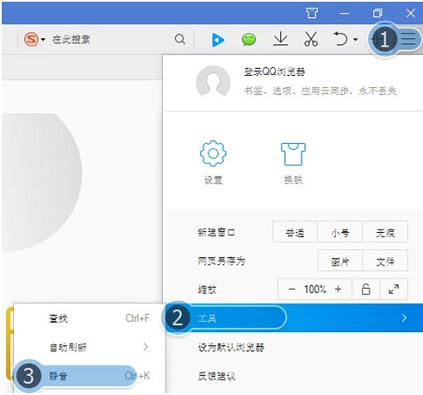Click the 网页另存为 label
The width and height of the screenshot is (423, 395).
pyautogui.click(x=221, y=261)
